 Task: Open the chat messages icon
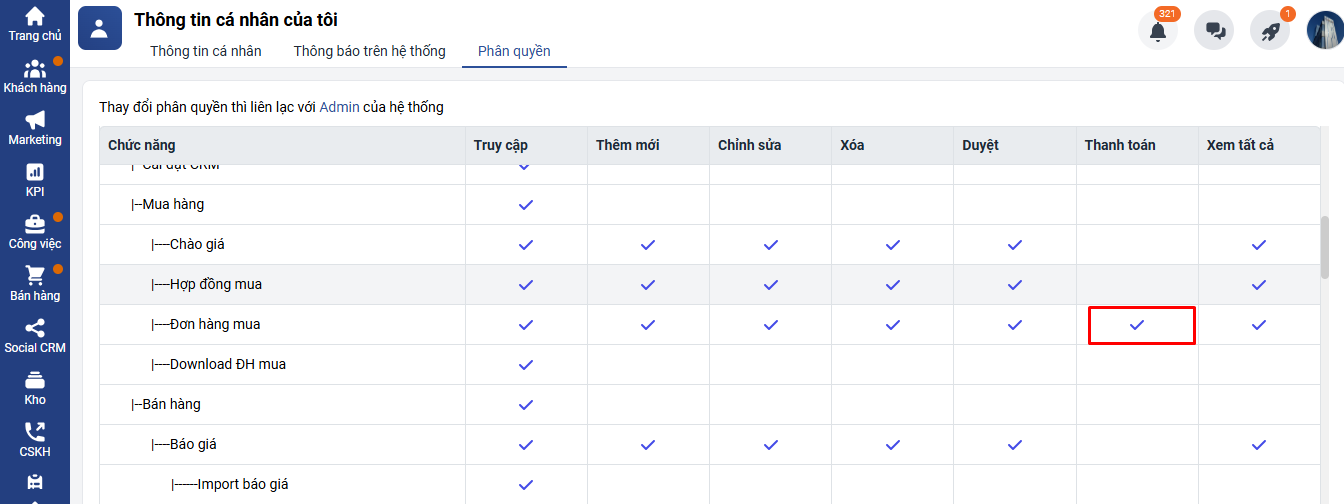click(x=1215, y=31)
